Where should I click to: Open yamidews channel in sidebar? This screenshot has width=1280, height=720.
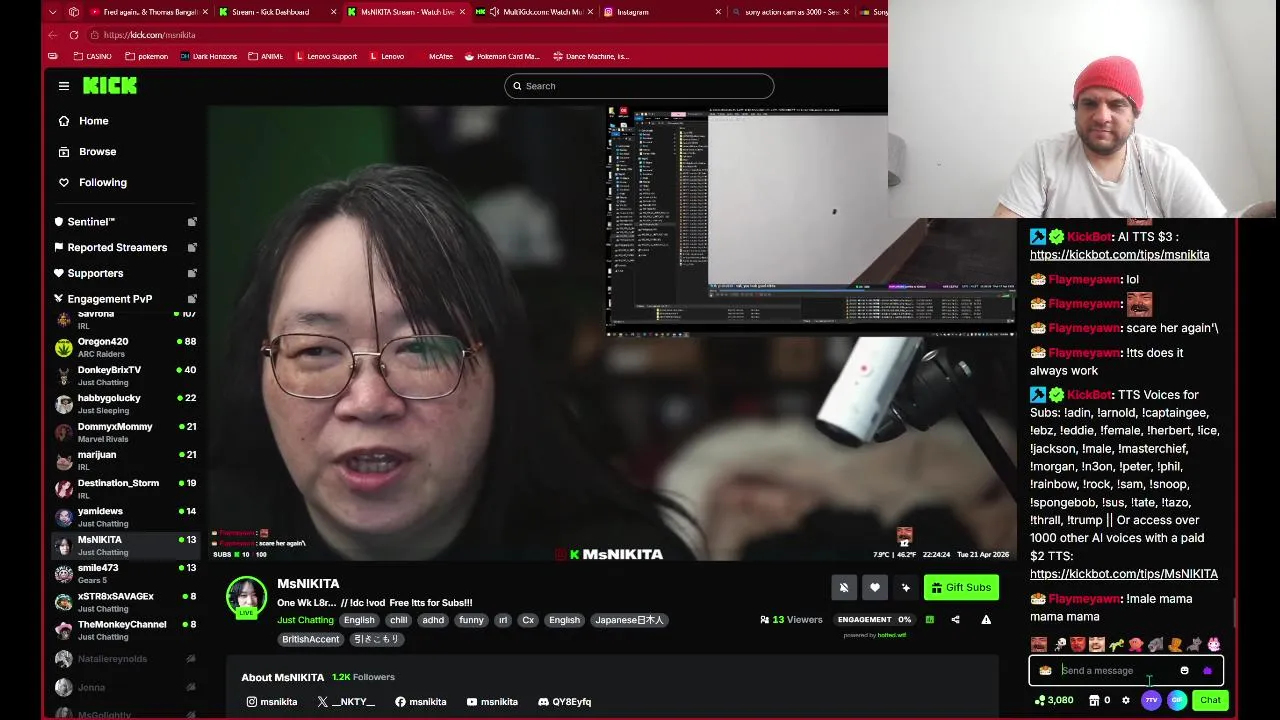[125, 517]
